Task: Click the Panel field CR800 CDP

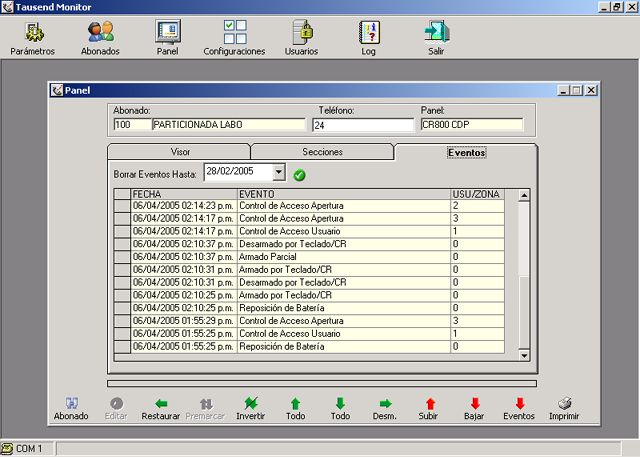Action: [x=471, y=124]
